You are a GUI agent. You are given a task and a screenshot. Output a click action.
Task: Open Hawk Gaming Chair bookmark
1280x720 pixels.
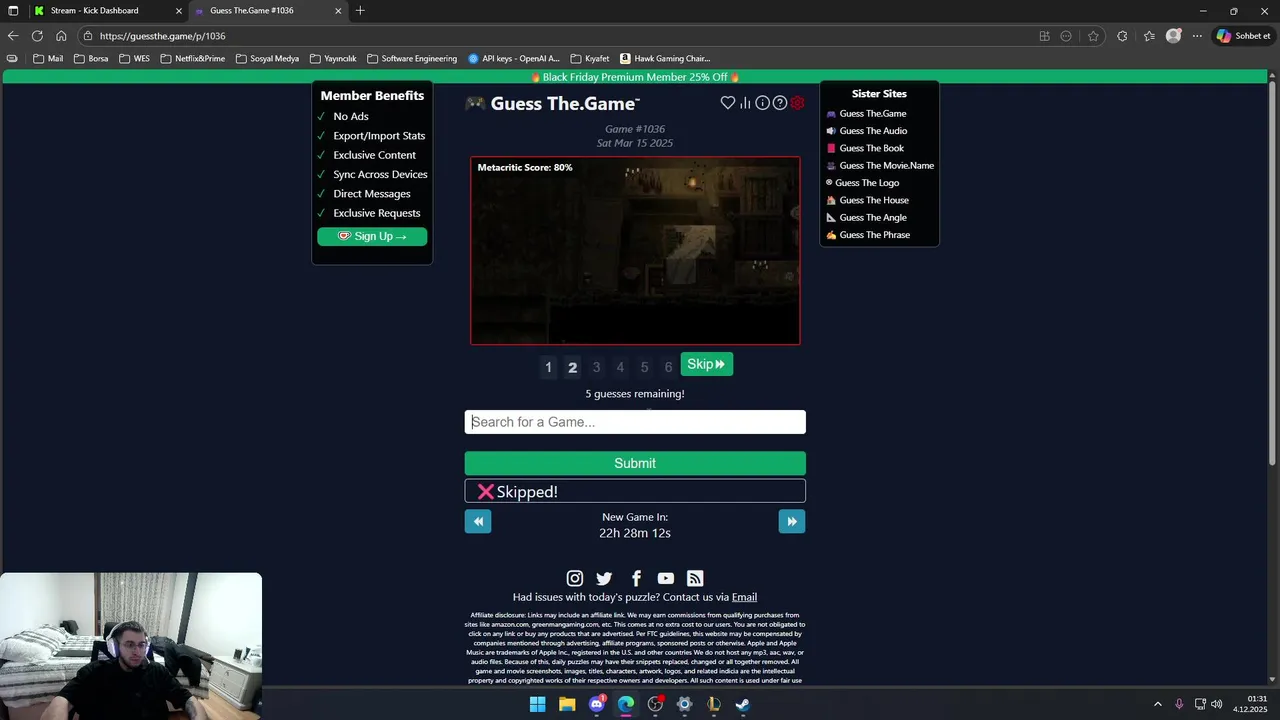664,59
